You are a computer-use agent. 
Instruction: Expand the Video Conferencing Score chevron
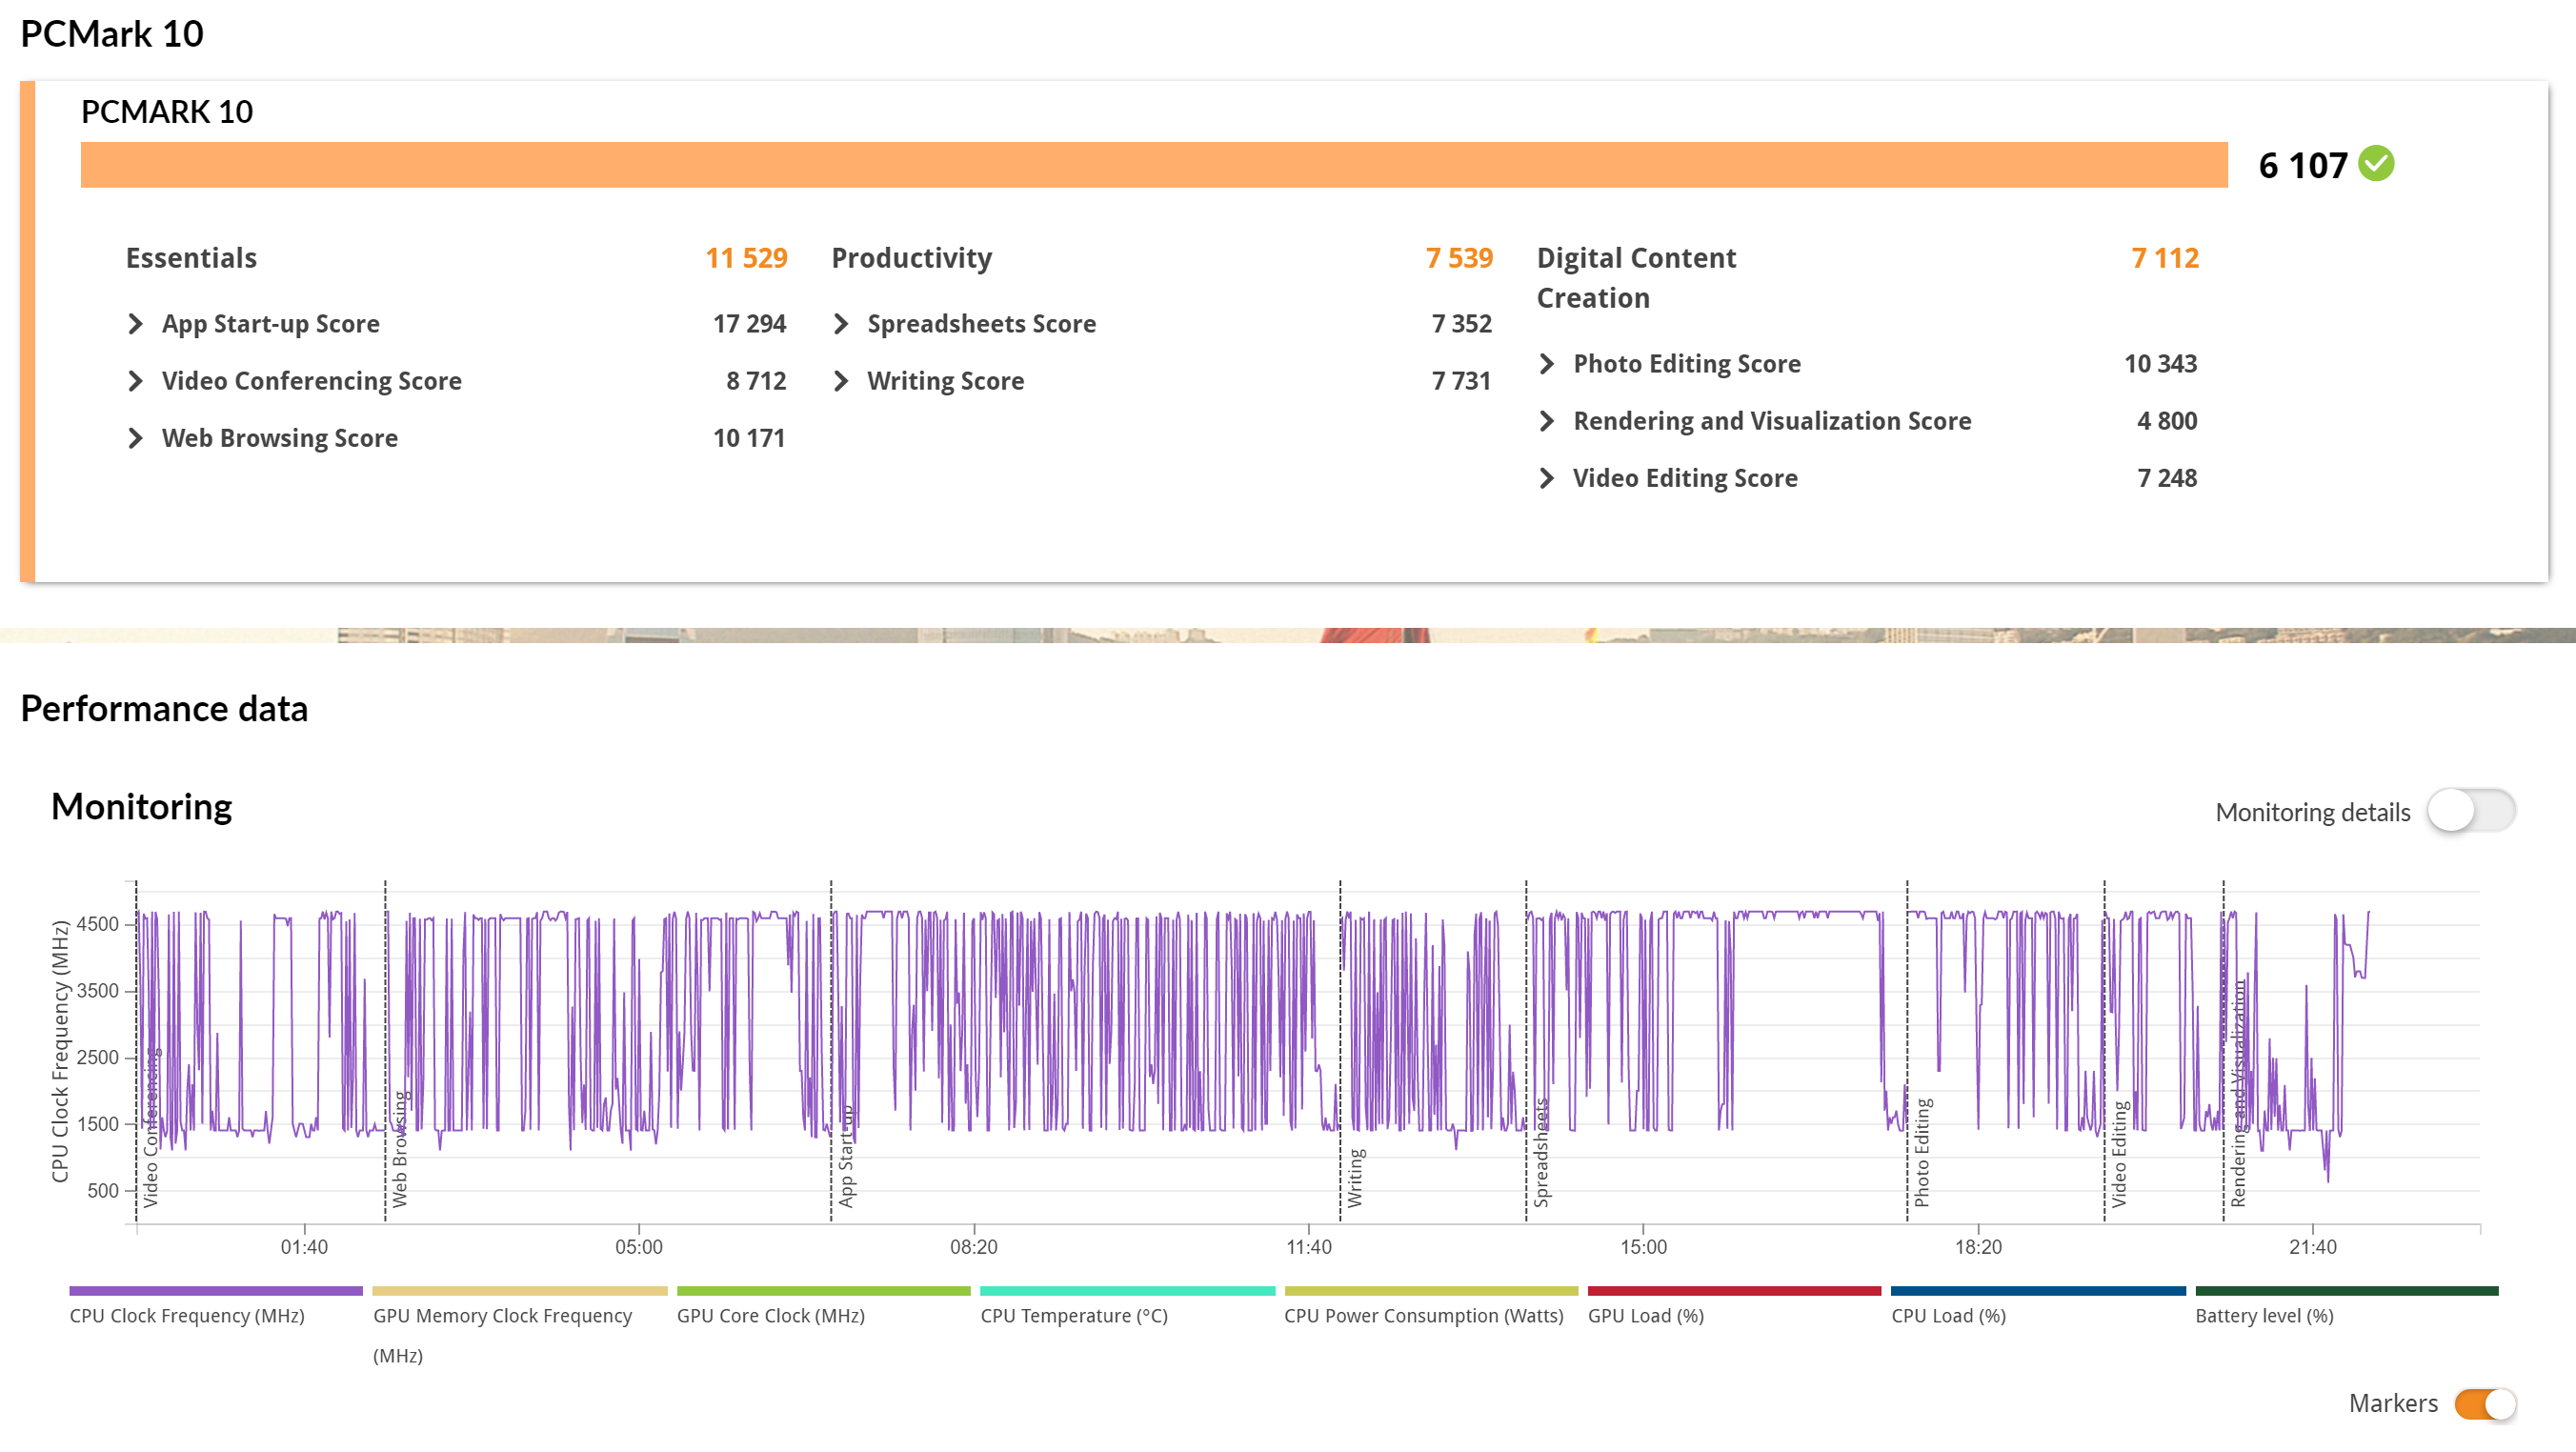(136, 381)
